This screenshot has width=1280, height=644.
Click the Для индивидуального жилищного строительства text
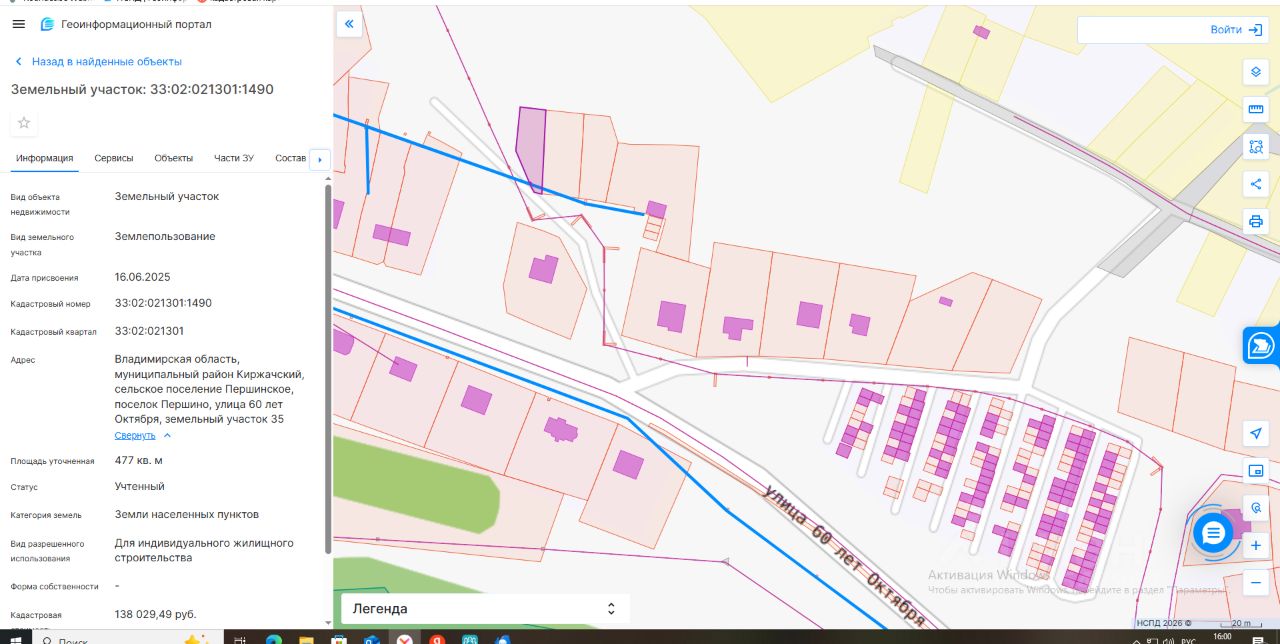pos(204,550)
